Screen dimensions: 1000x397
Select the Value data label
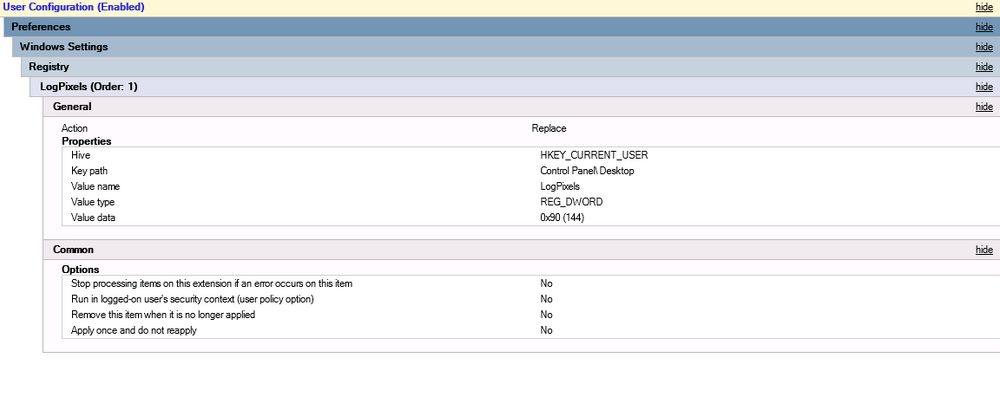pyautogui.click(x=93, y=218)
